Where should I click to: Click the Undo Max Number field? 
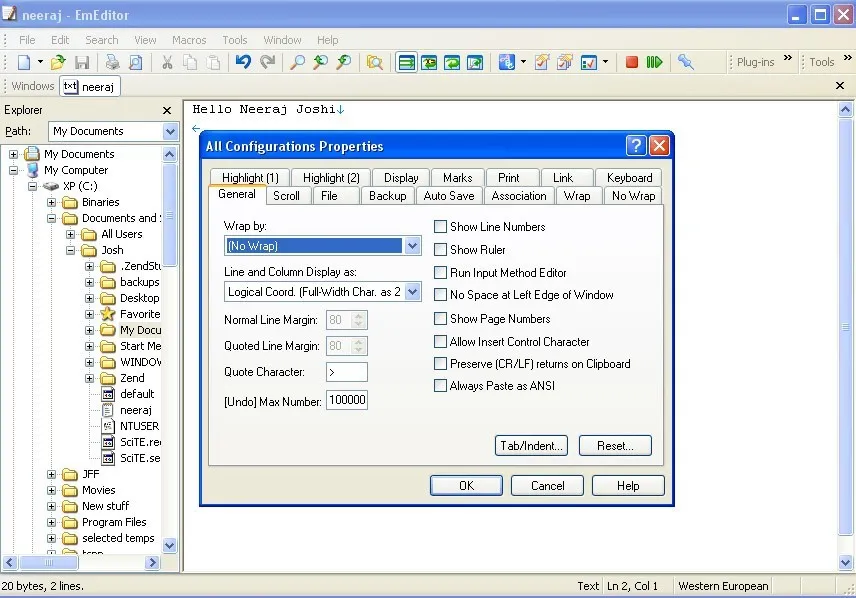347,400
